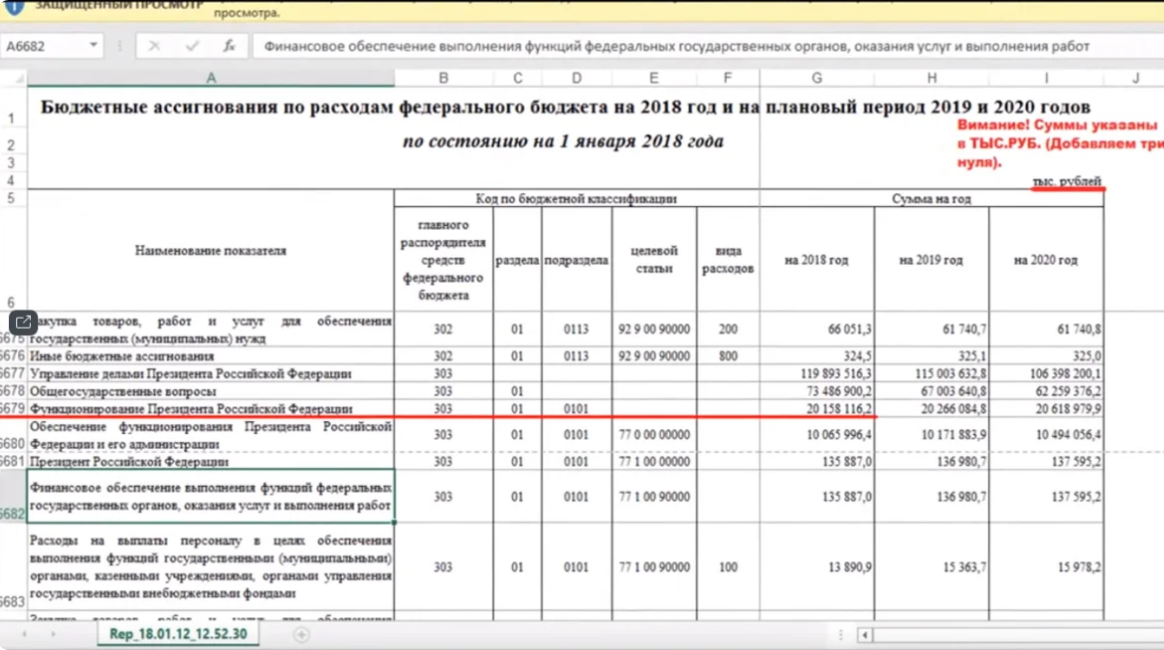
Task: Click value 119 893 516,3
Action: coord(836,373)
